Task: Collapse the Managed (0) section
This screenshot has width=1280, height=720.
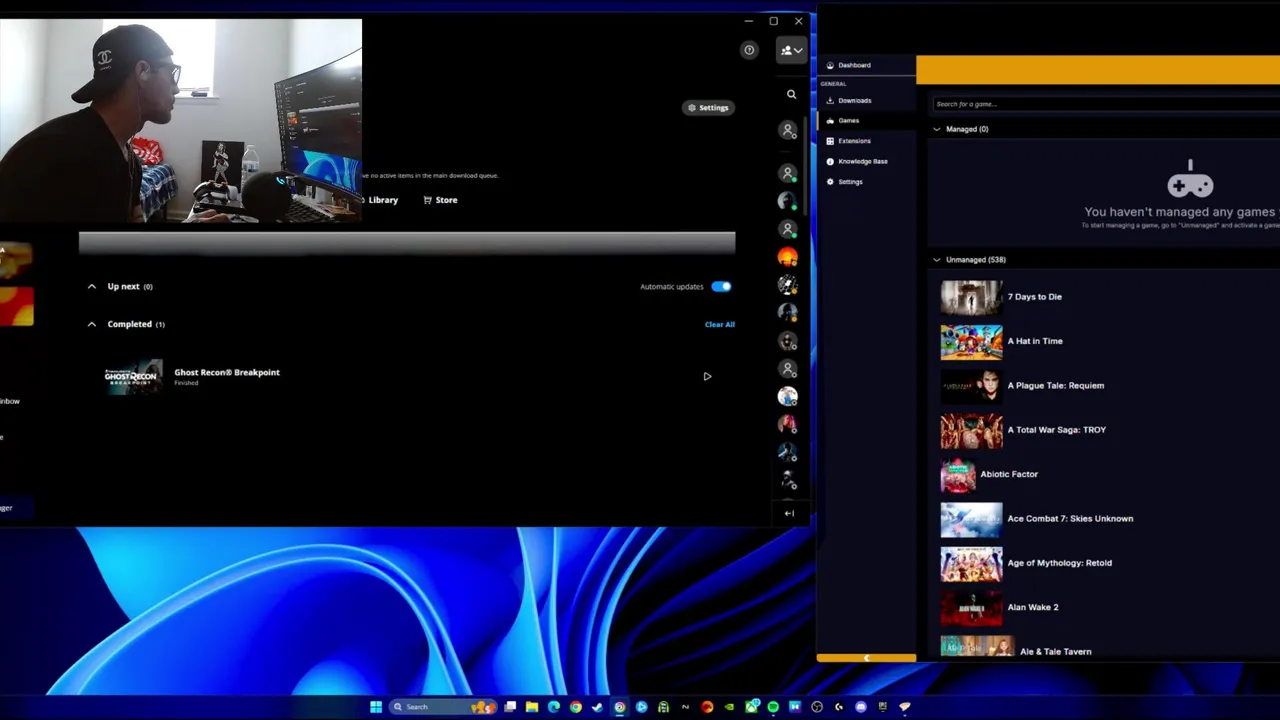Action: (937, 129)
